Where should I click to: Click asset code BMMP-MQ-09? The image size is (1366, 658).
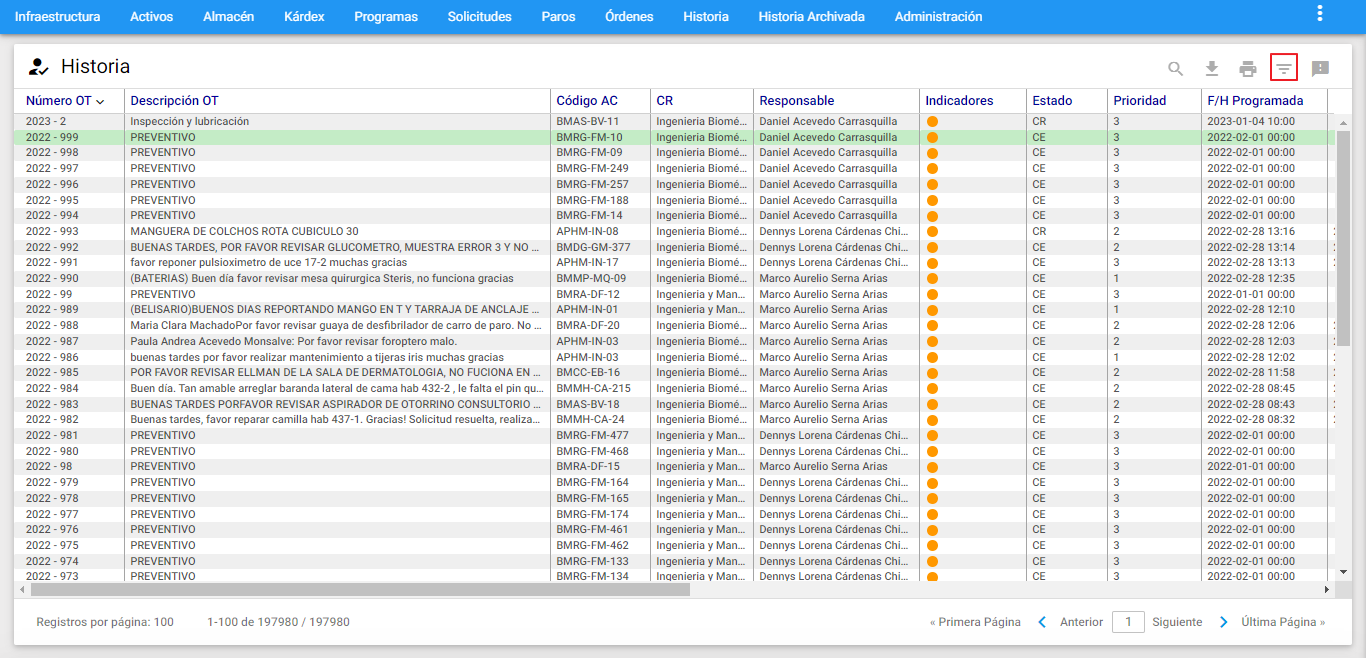591,278
